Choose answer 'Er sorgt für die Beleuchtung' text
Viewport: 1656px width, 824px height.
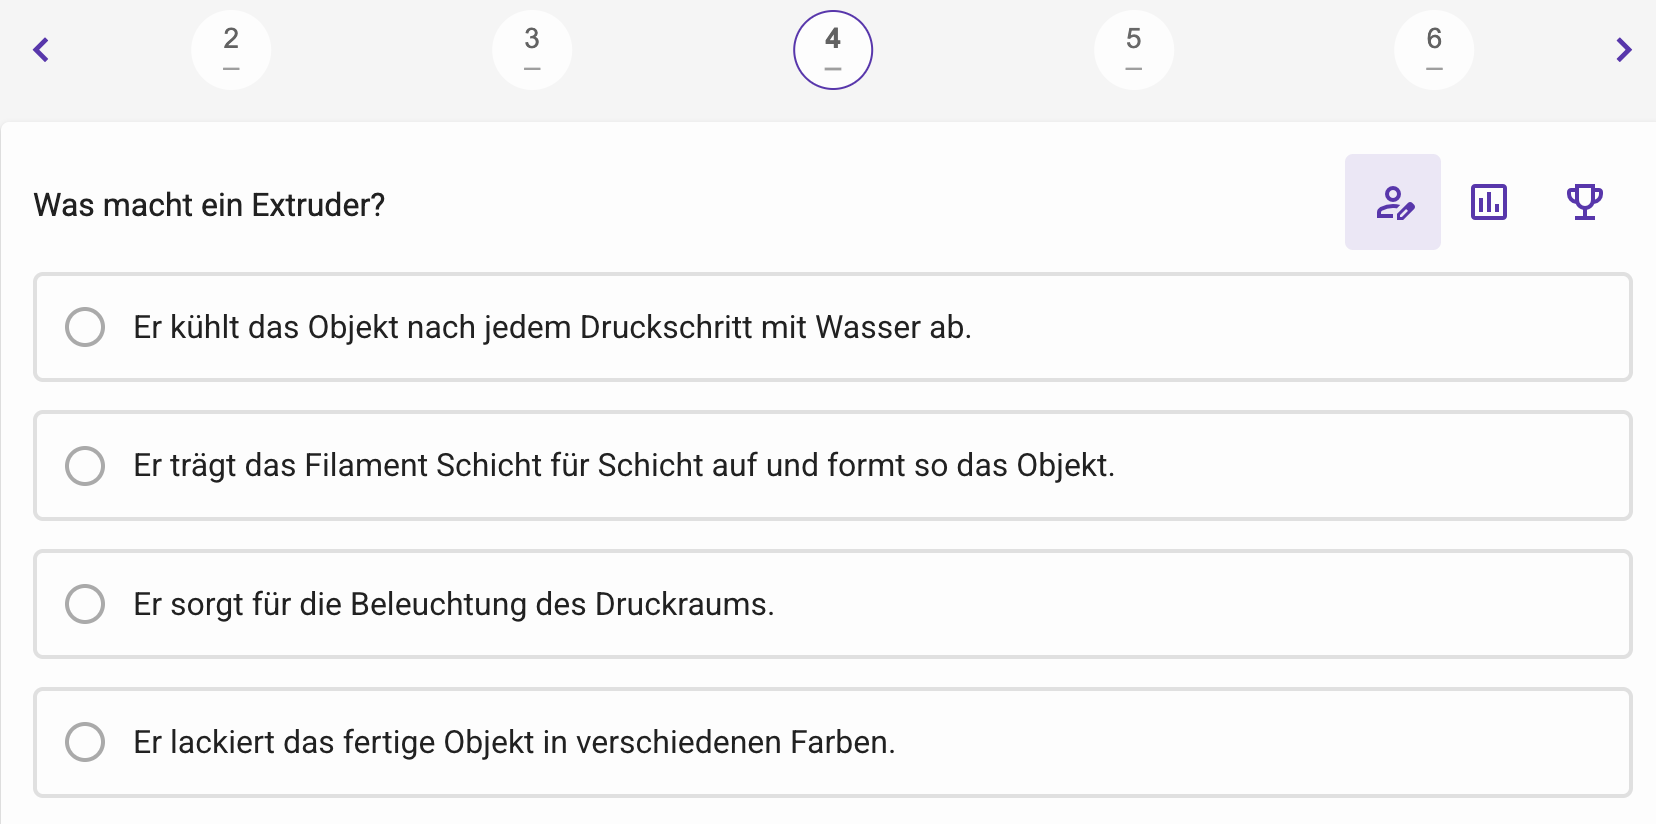tap(454, 604)
